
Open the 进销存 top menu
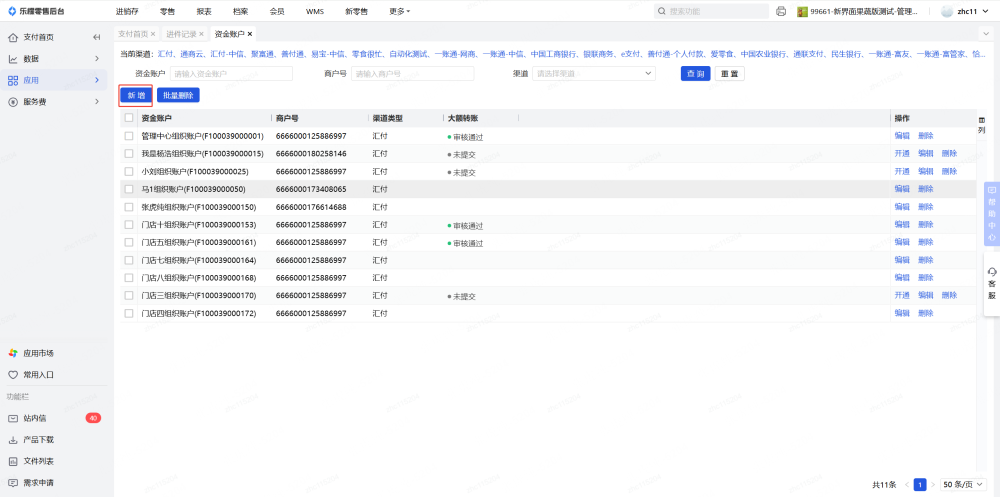127,11
